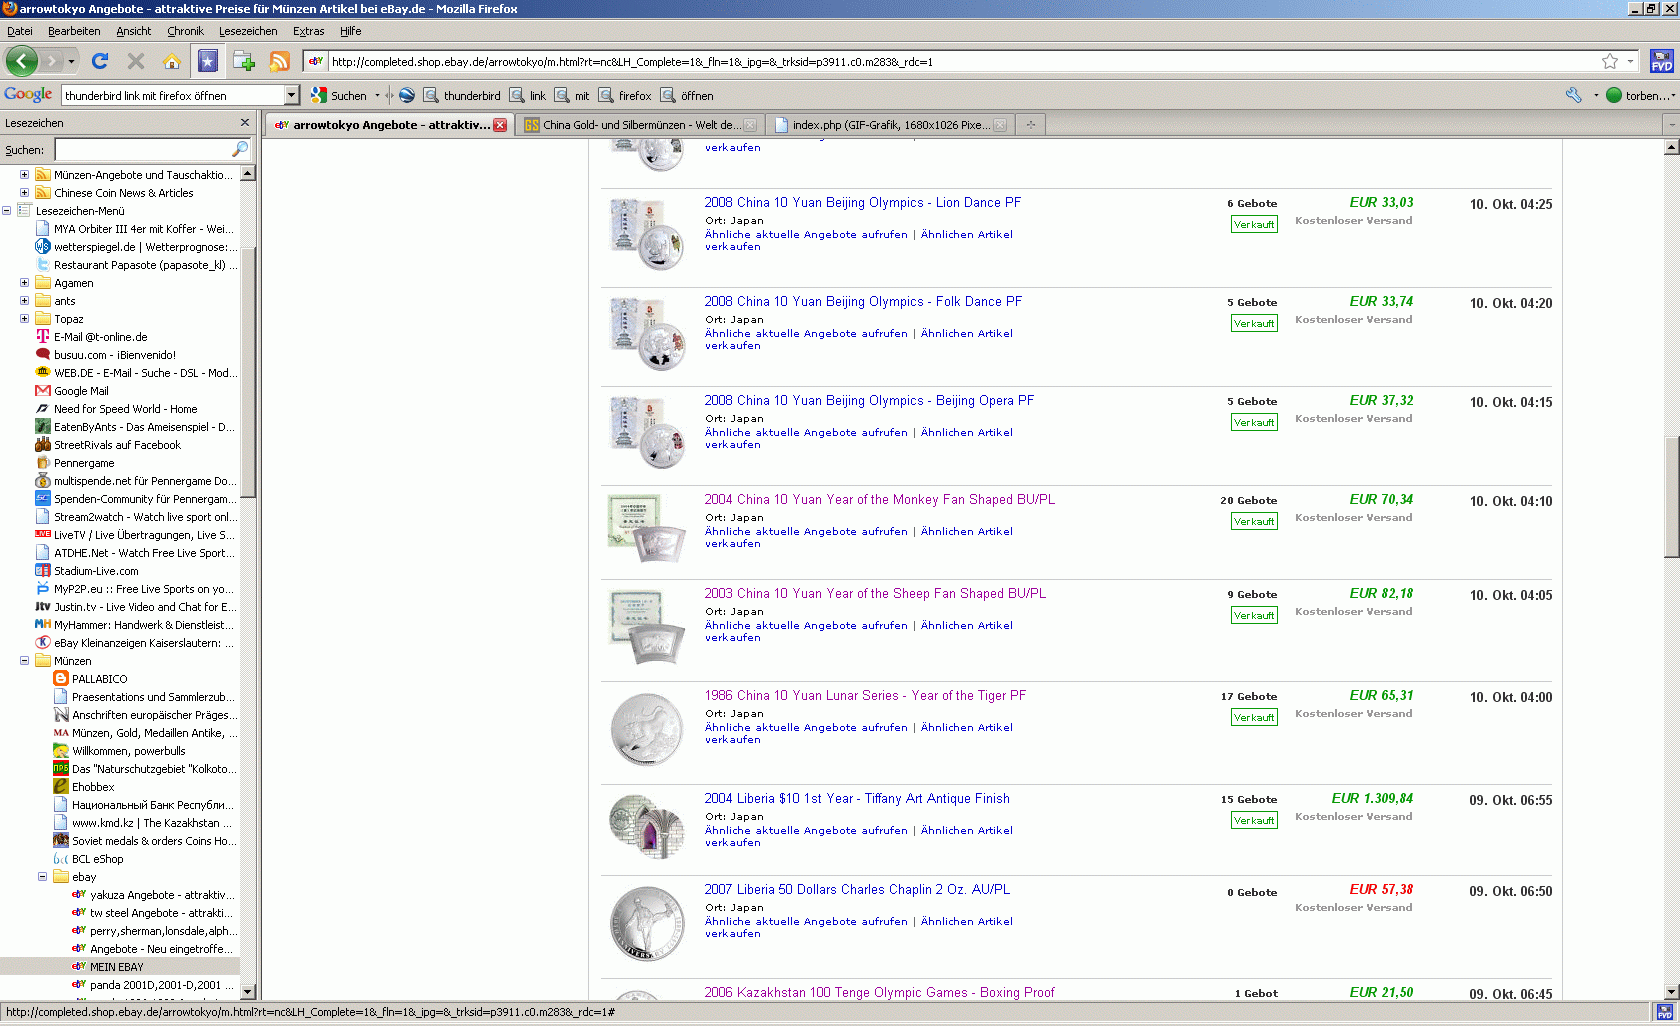Screen dimensions: 1680x1026
Task: Switch to China Gold- und Silbermünzen tab
Action: pyautogui.click(x=640, y=125)
